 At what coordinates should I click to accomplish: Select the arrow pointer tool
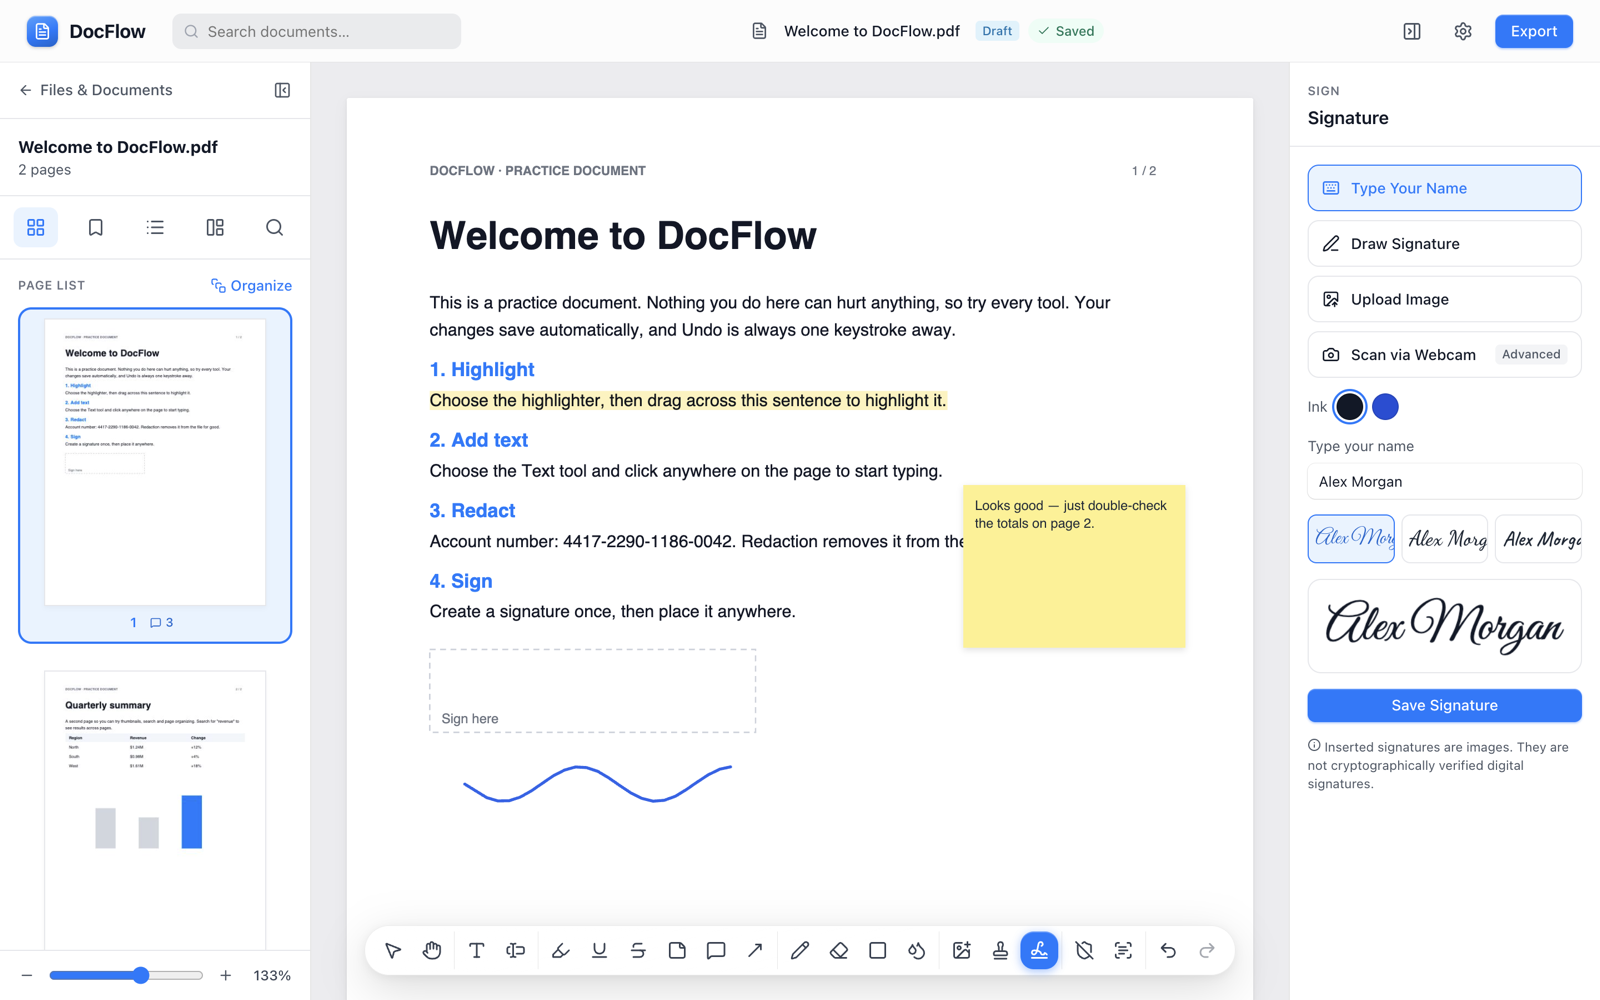coord(393,950)
